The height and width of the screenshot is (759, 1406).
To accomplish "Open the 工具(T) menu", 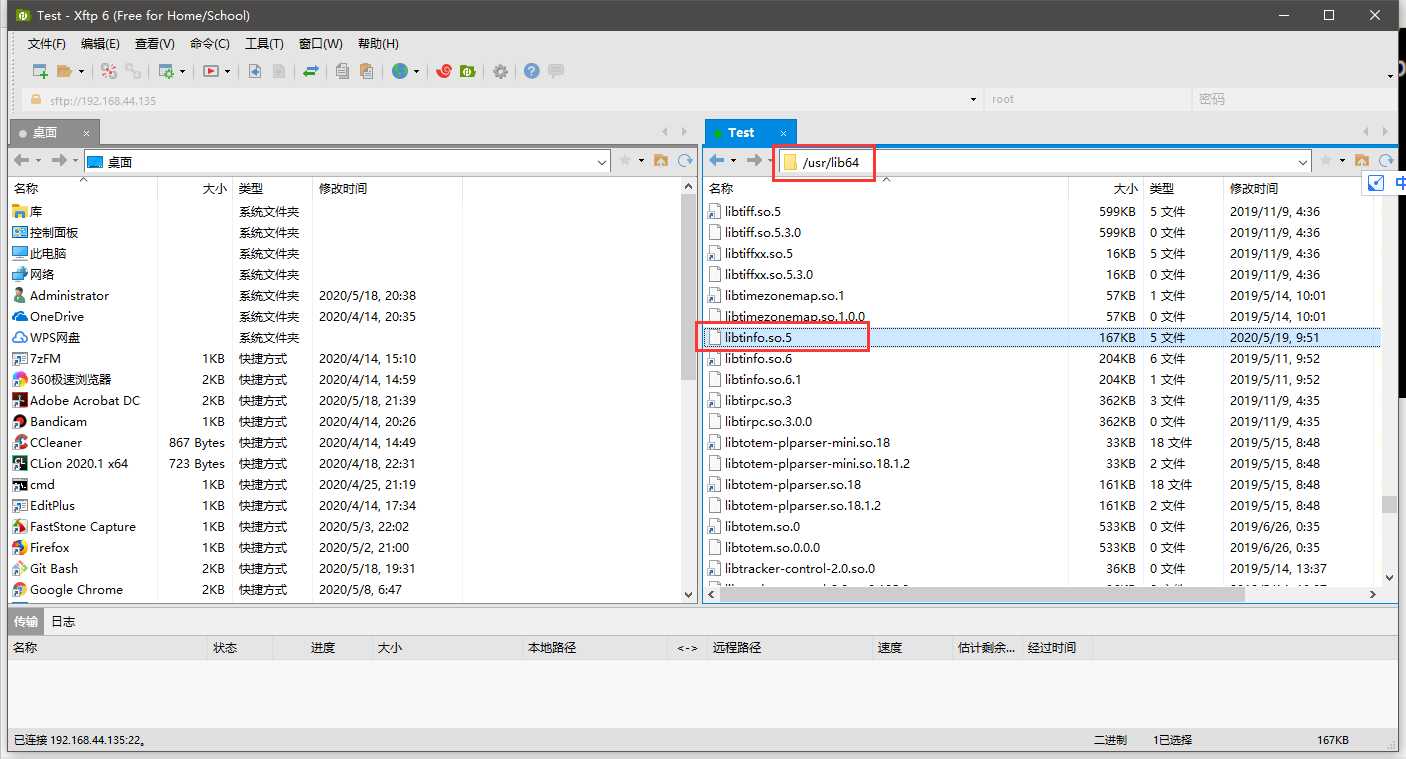I will tap(264, 44).
